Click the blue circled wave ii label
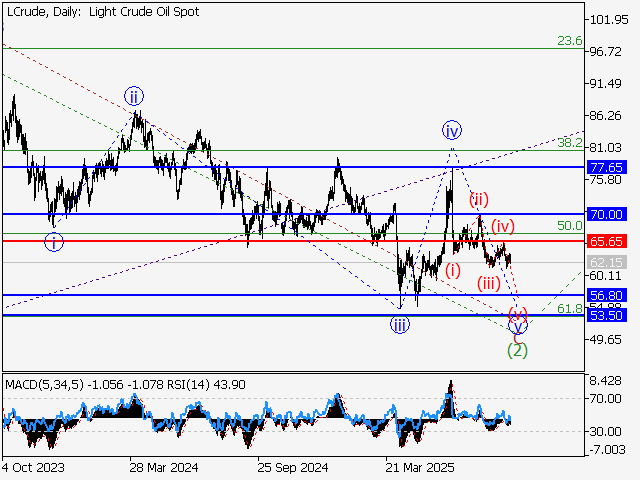The height and width of the screenshot is (480, 640). pyautogui.click(x=134, y=96)
